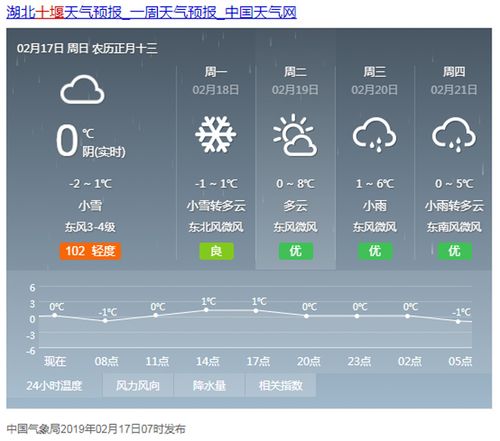Click today's wind 东风3-4级
Image resolution: width=500 pixels, height=441 pixels.
[x=90, y=227]
